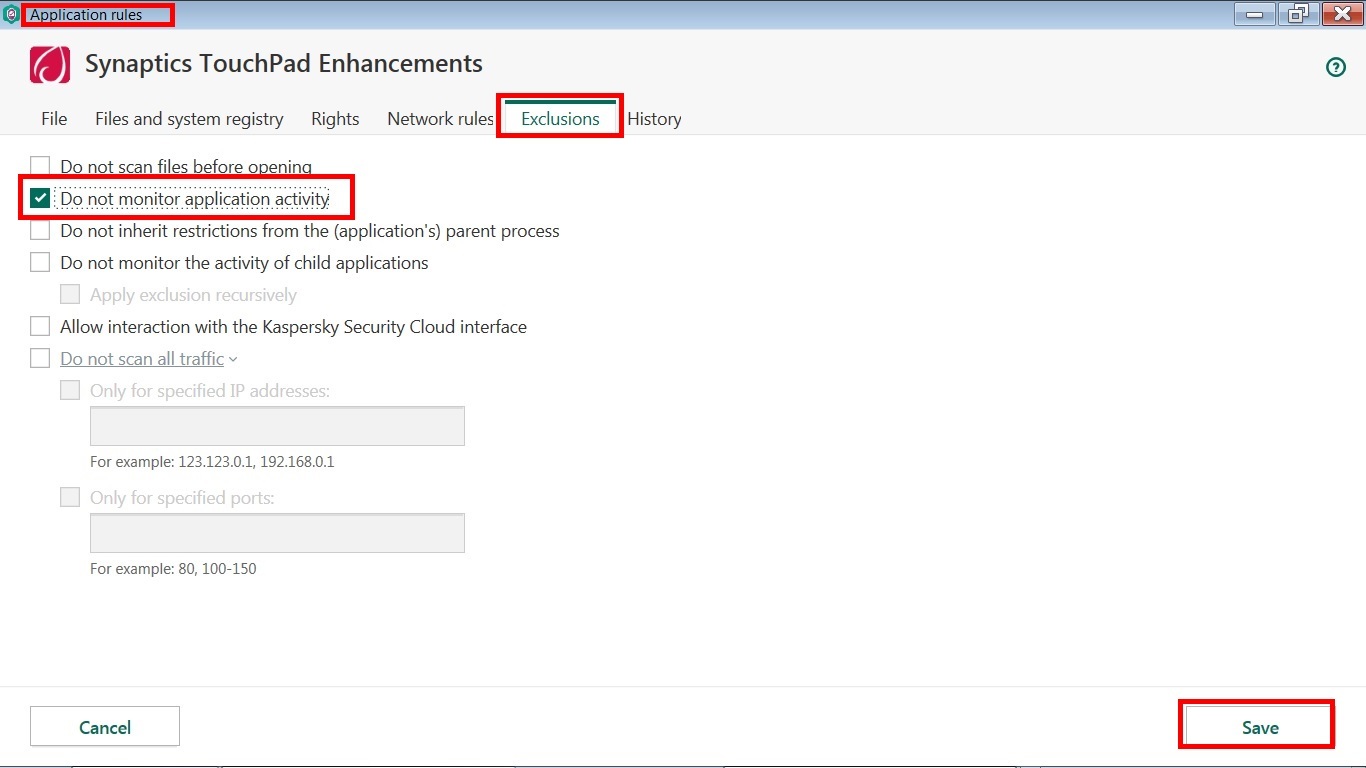1366x768 pixels.
Task: Click the example text 80, 100-150
Action: click(x=217, y=569)
